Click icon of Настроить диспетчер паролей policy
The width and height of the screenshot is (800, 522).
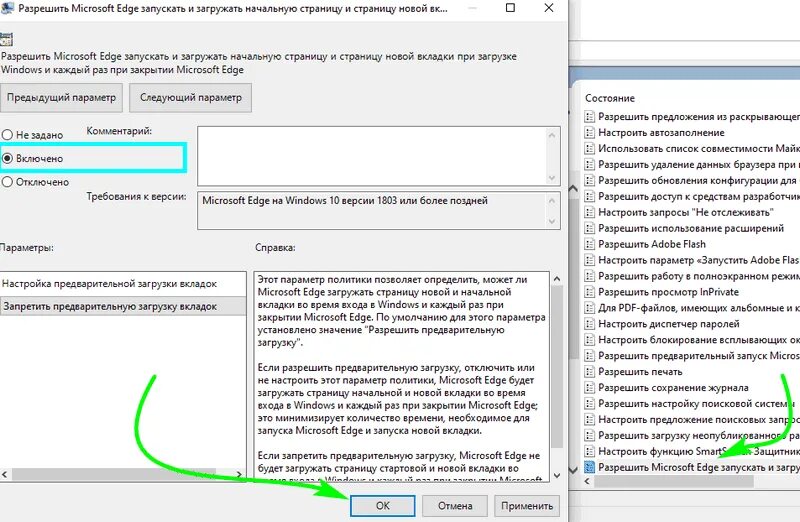pyautogui.click(x=589, y=324)
